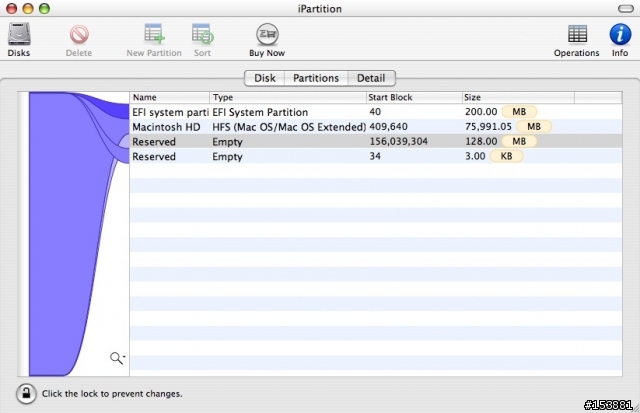Sort by the Name column header

170,97
